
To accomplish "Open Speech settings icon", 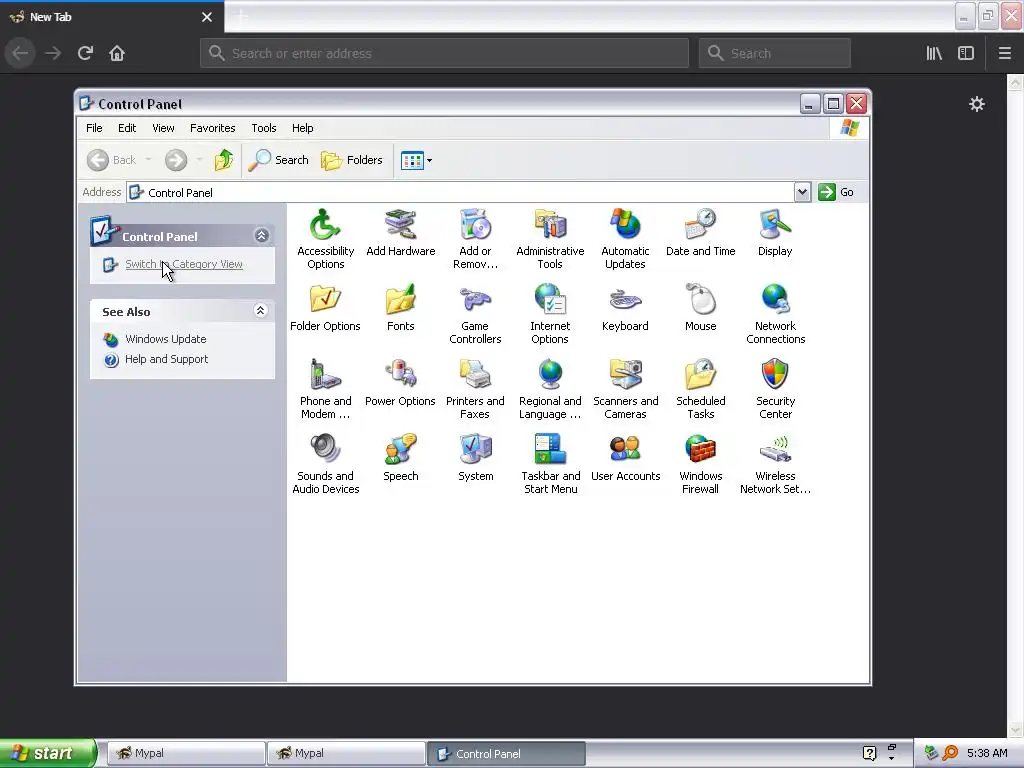I will (x=400, y=458).
